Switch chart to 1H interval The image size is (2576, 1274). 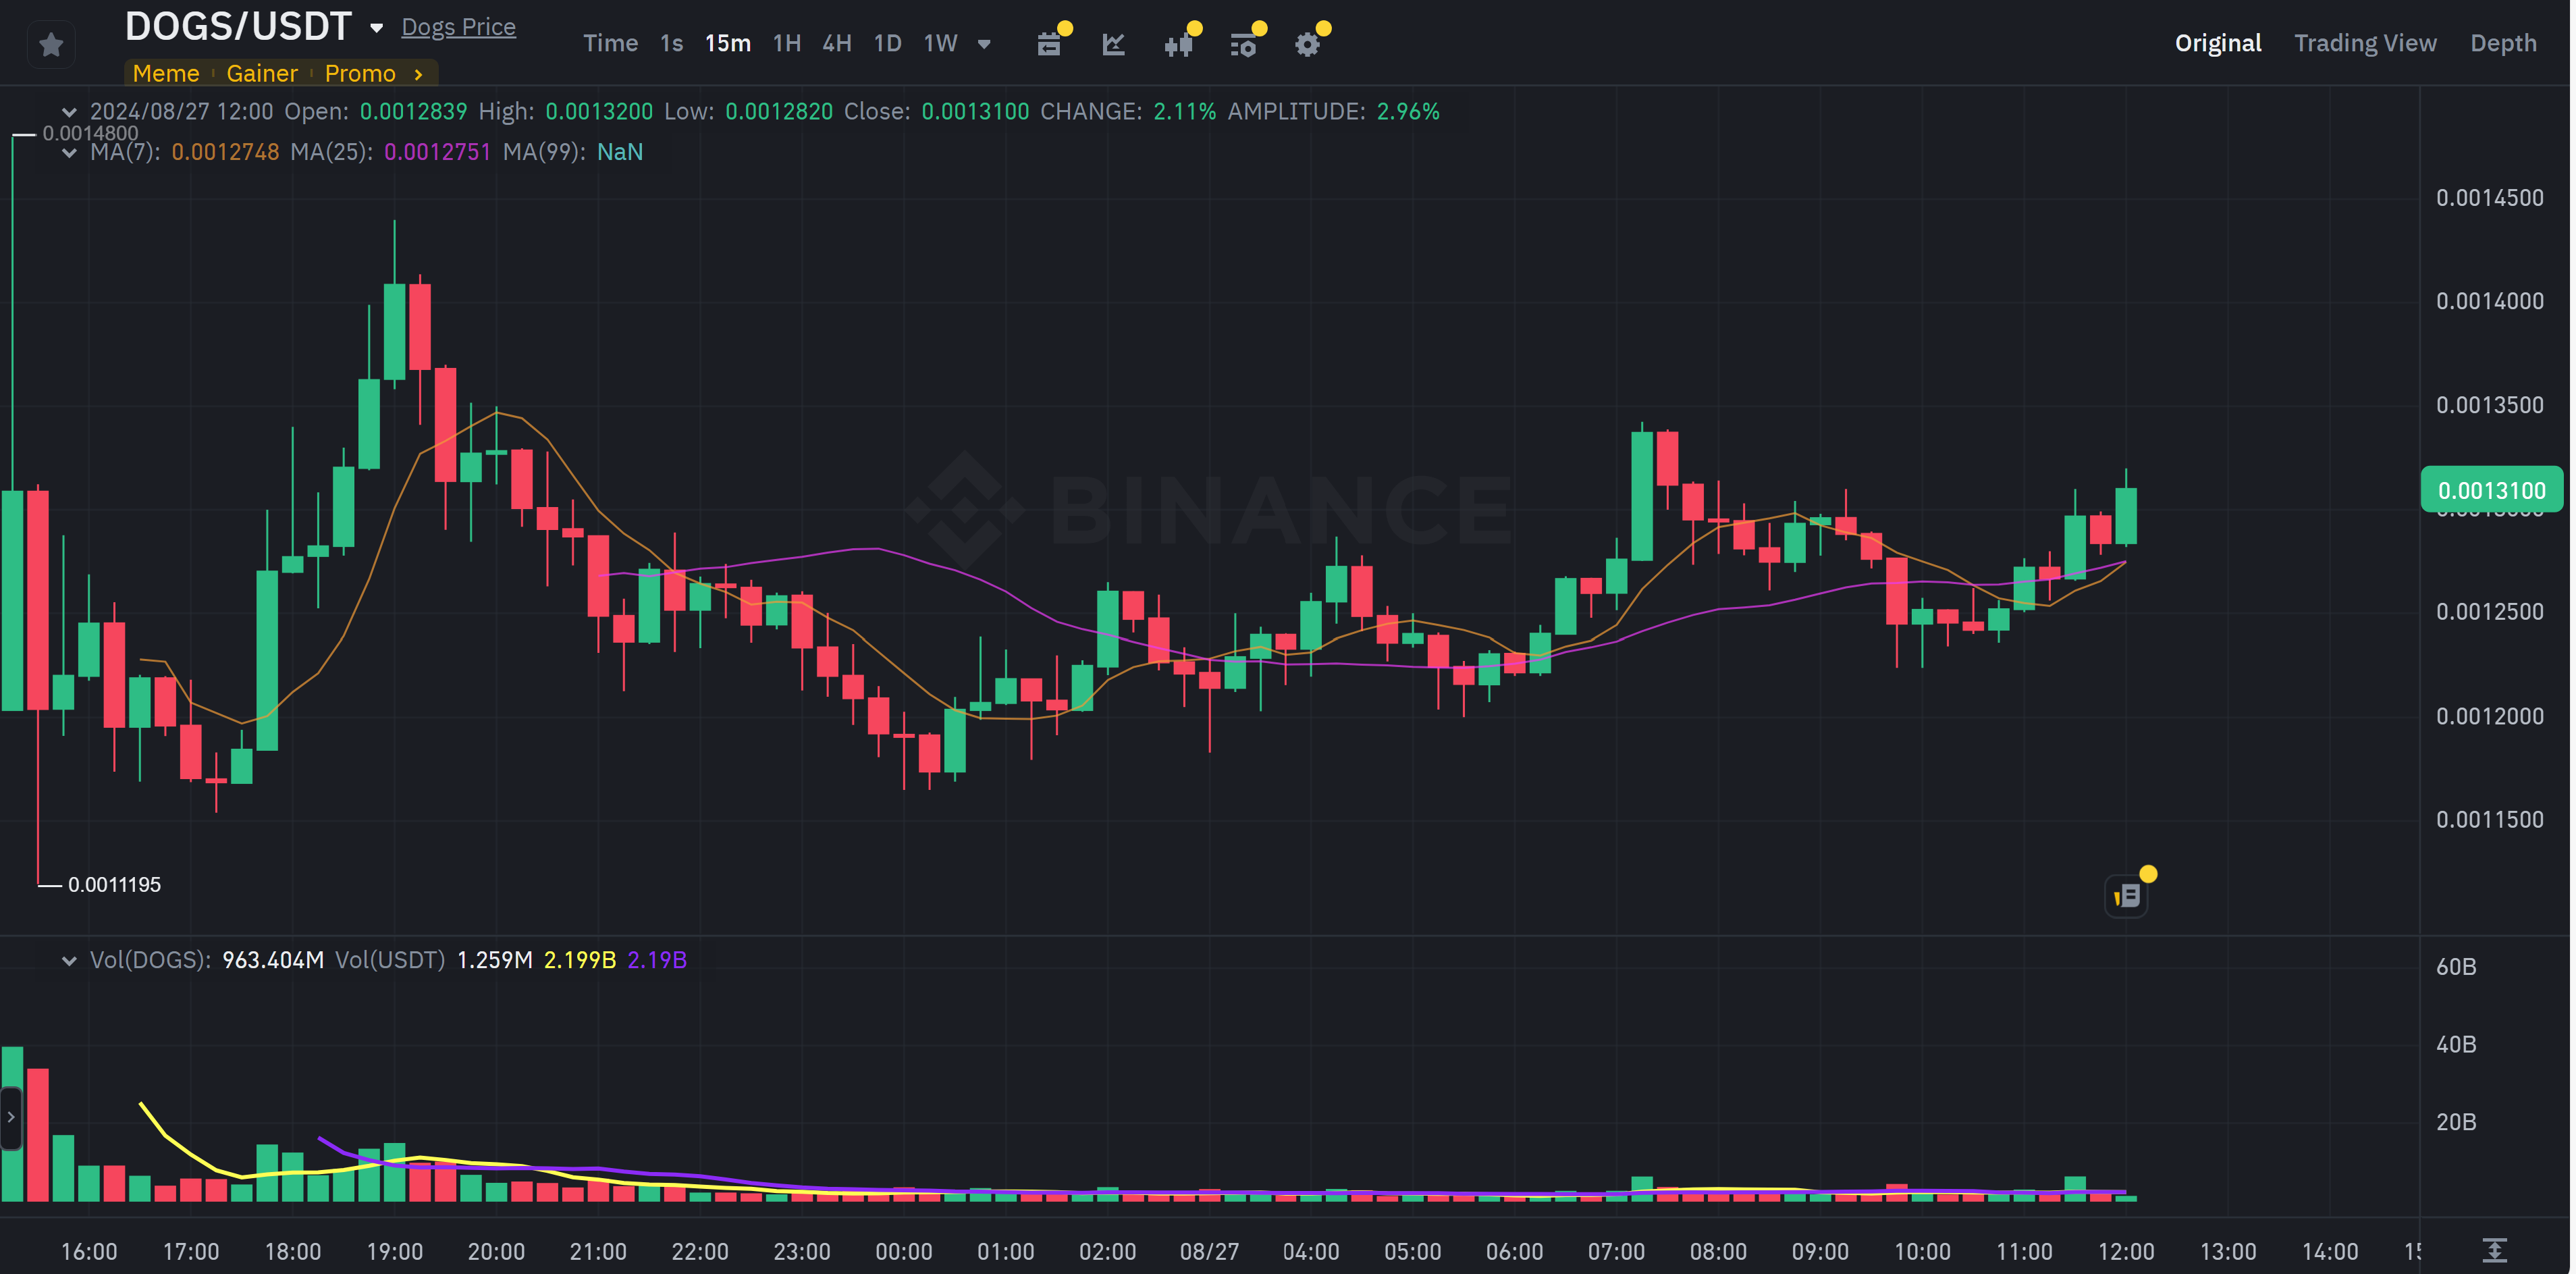point(786,43)
